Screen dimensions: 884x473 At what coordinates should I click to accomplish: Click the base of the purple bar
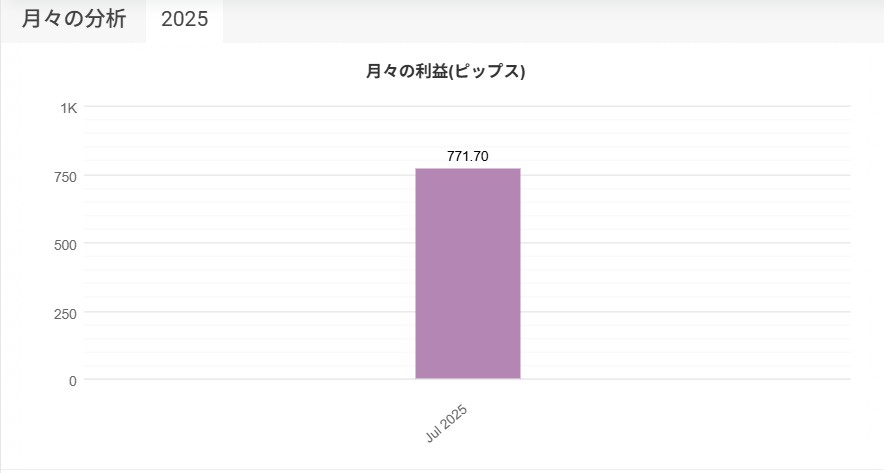(x=468, y=377)
